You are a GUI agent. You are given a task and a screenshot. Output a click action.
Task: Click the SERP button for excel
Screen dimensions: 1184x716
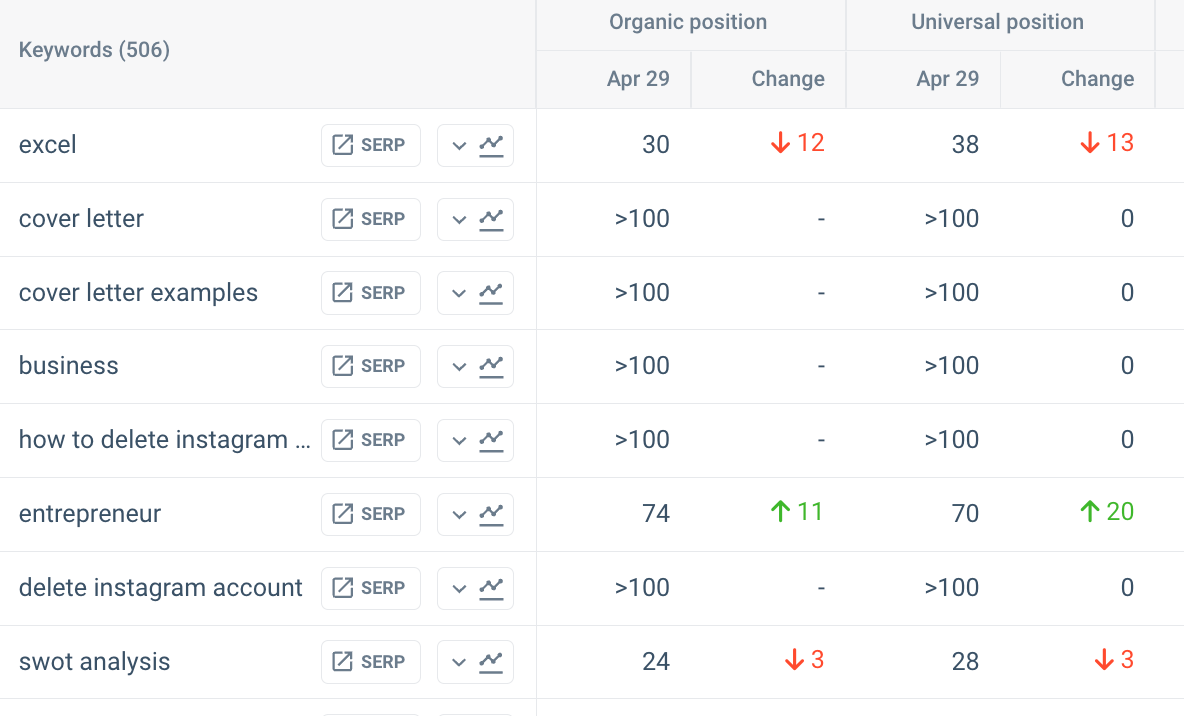point(370,145)
